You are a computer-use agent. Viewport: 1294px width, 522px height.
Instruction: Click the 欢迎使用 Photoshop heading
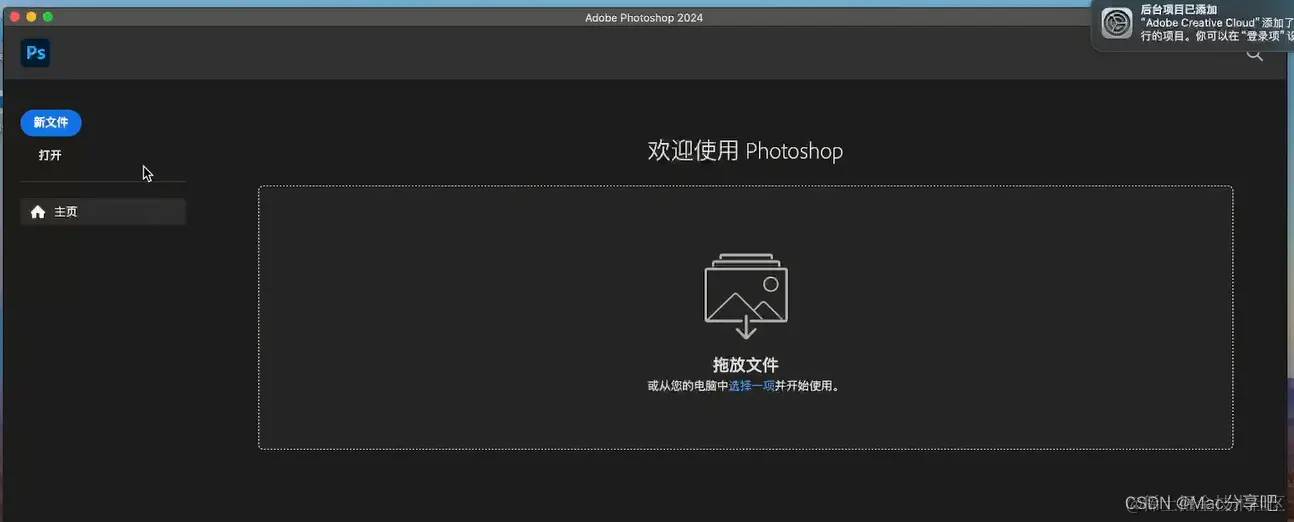745,151
